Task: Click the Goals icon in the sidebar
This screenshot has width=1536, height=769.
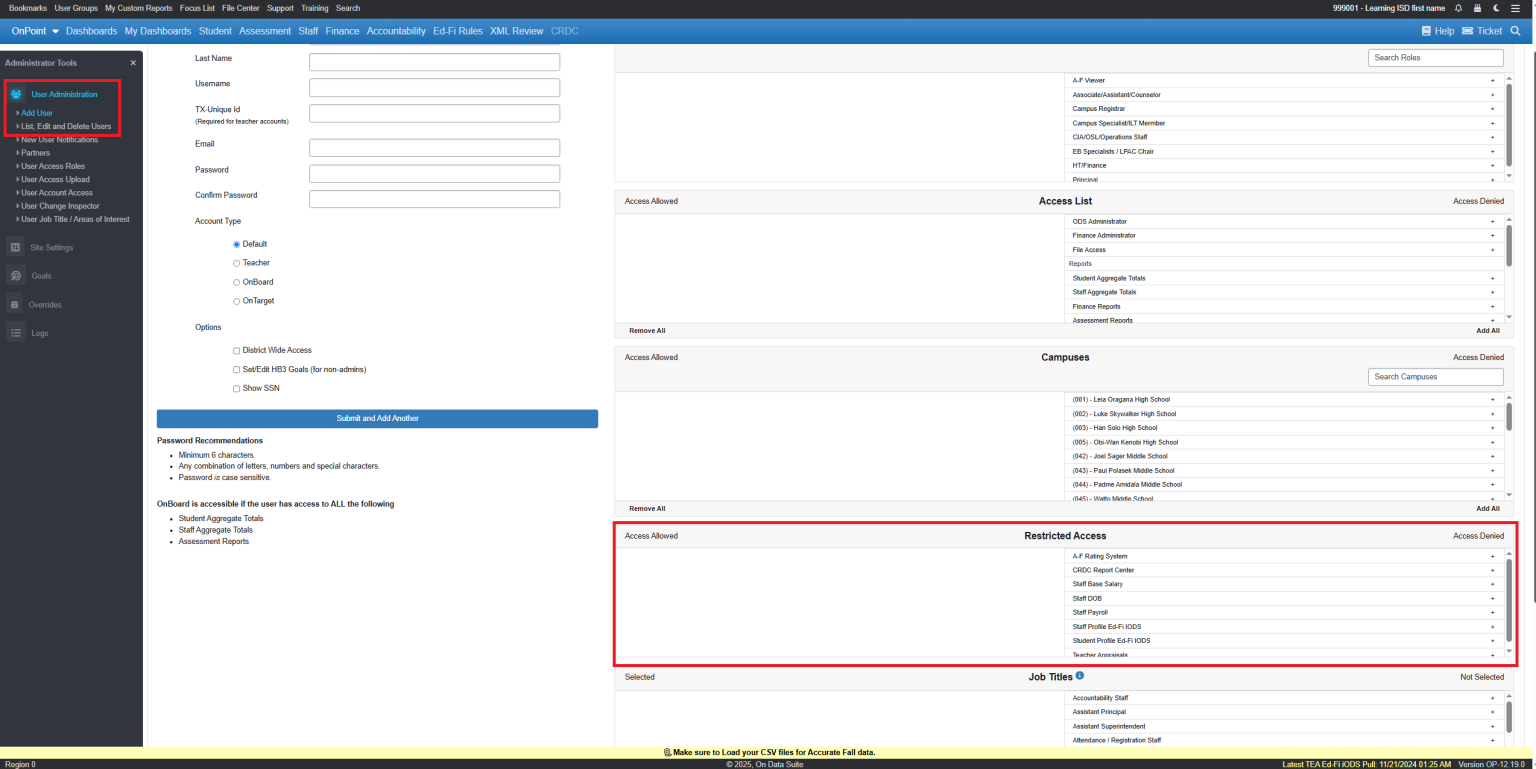Action: tap(15, 275)
